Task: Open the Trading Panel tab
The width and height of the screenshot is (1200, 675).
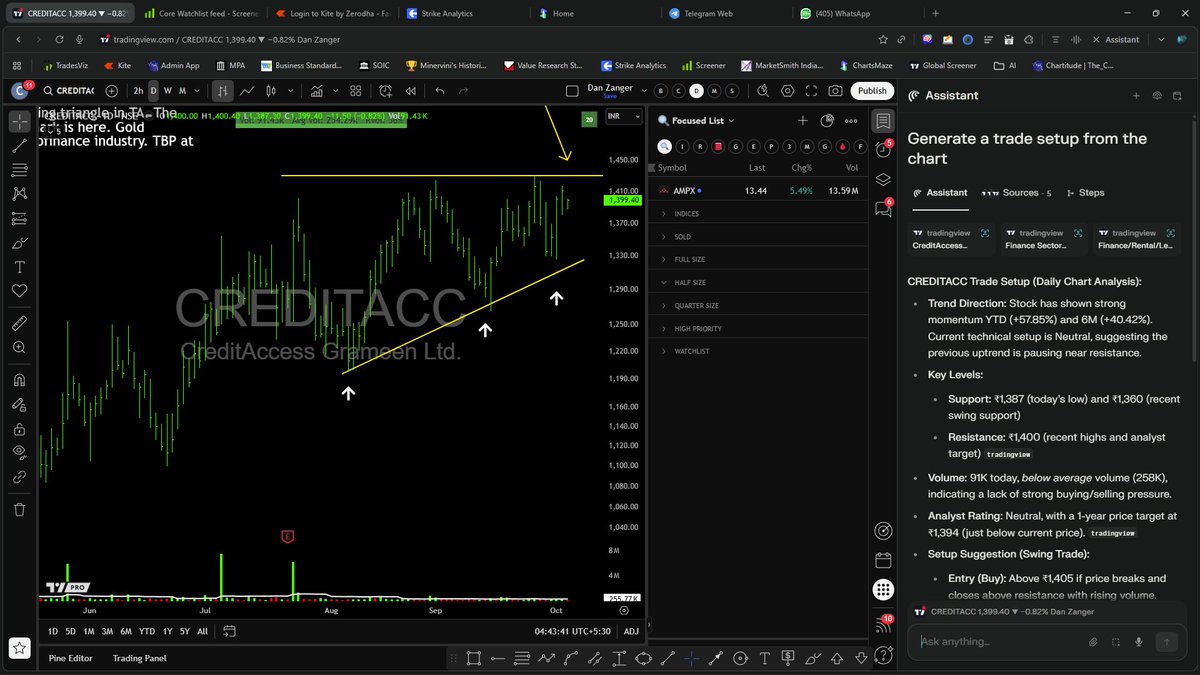Action: pyautogui.click(x=140, y=658)
